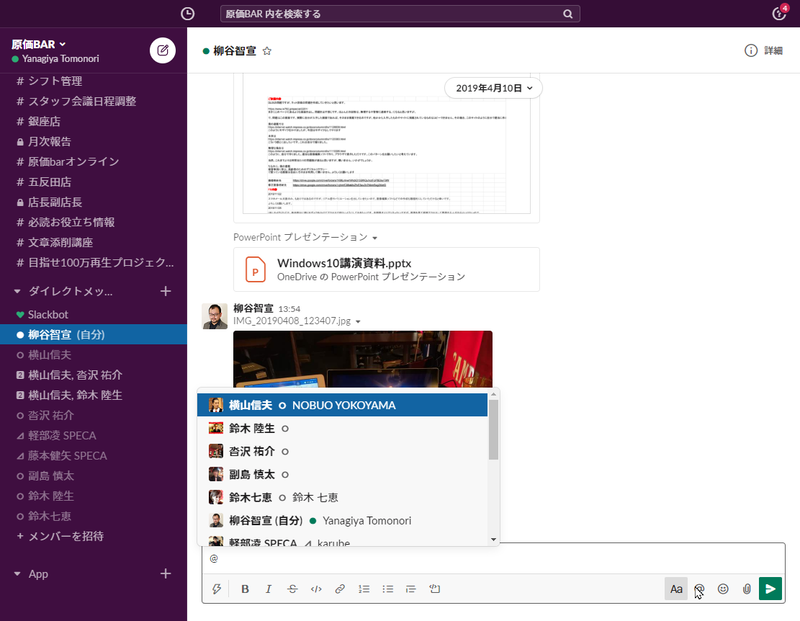
Task: Open the 2019年4月10日 date dropdown
Action: pyautogui.click(x=492, y=88)
